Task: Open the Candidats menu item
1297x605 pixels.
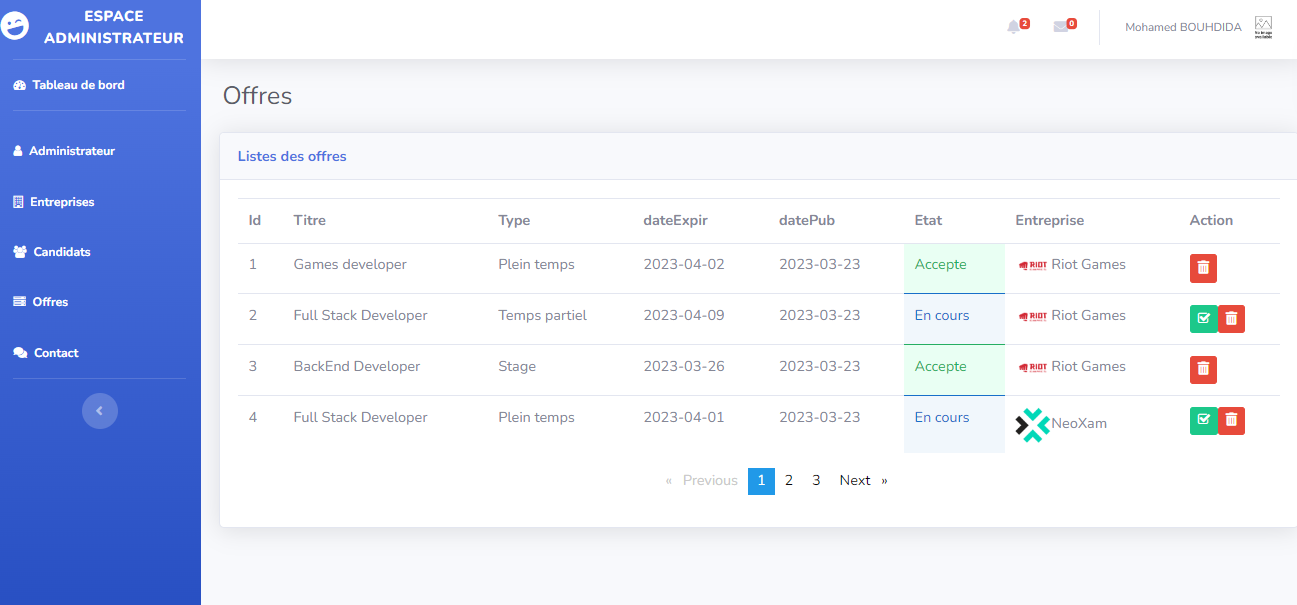Action: (62, 252)
